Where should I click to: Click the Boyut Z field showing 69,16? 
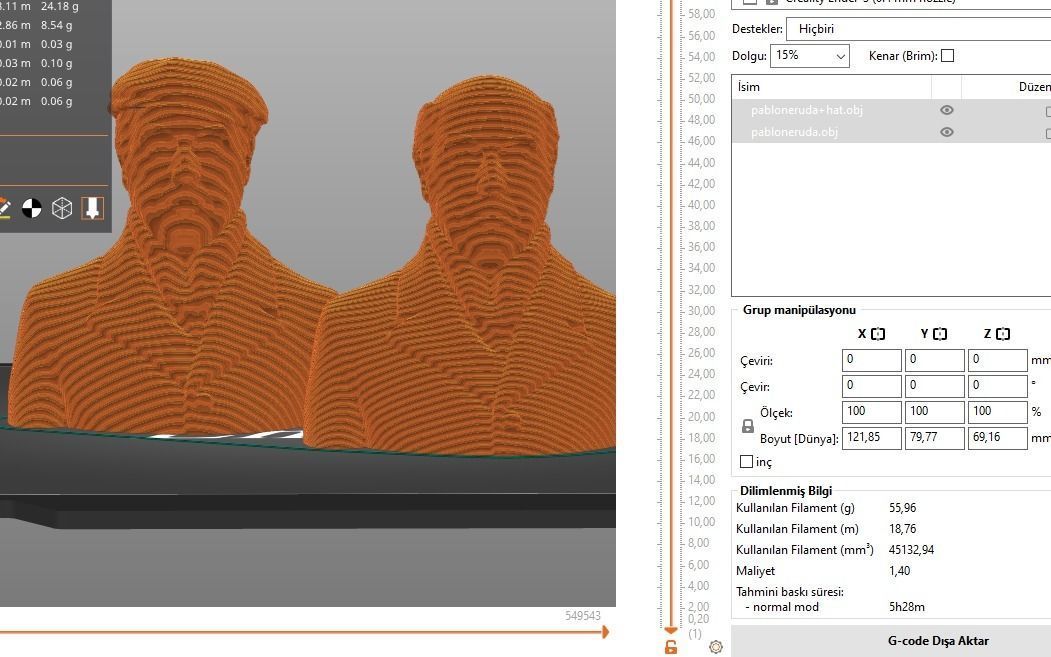tap(997, 438)
